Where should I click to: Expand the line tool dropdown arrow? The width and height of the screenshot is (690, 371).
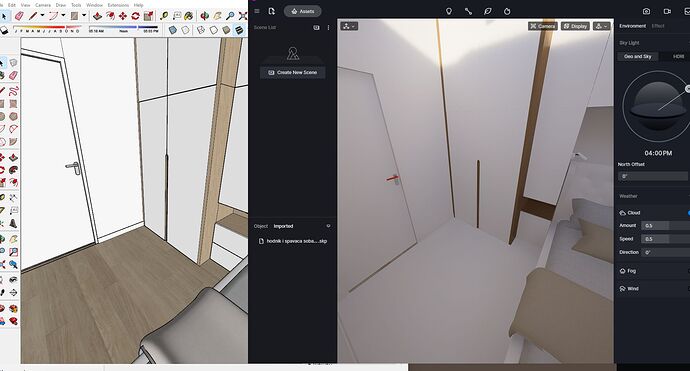pyautogui.click(x=42, y=15)
